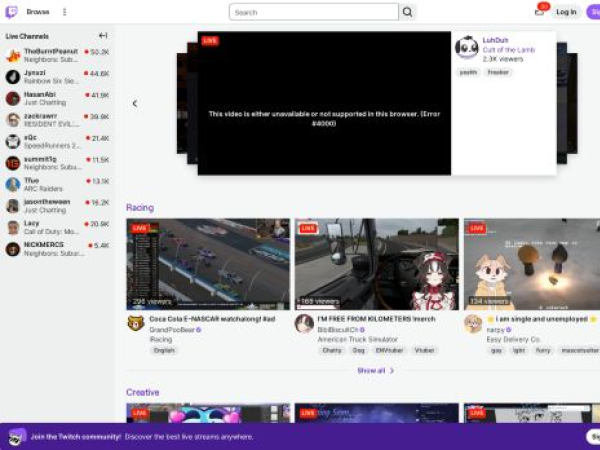Select the lgbt tag under narpy
The height and width of the screenshot is (450, 600).
point(519,350)
